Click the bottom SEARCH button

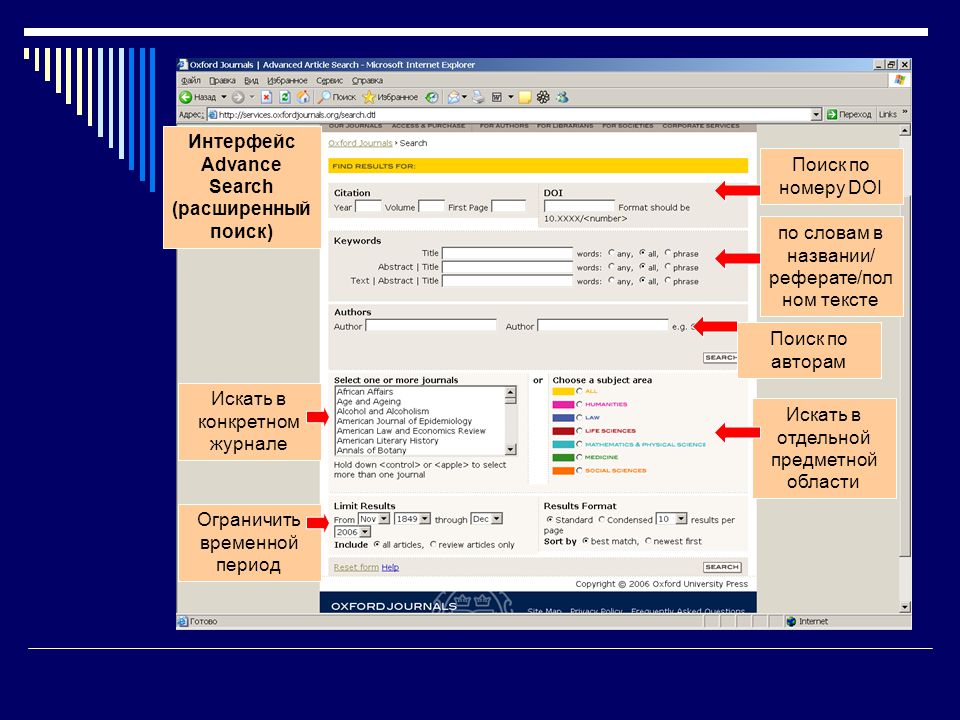point(722,567)
